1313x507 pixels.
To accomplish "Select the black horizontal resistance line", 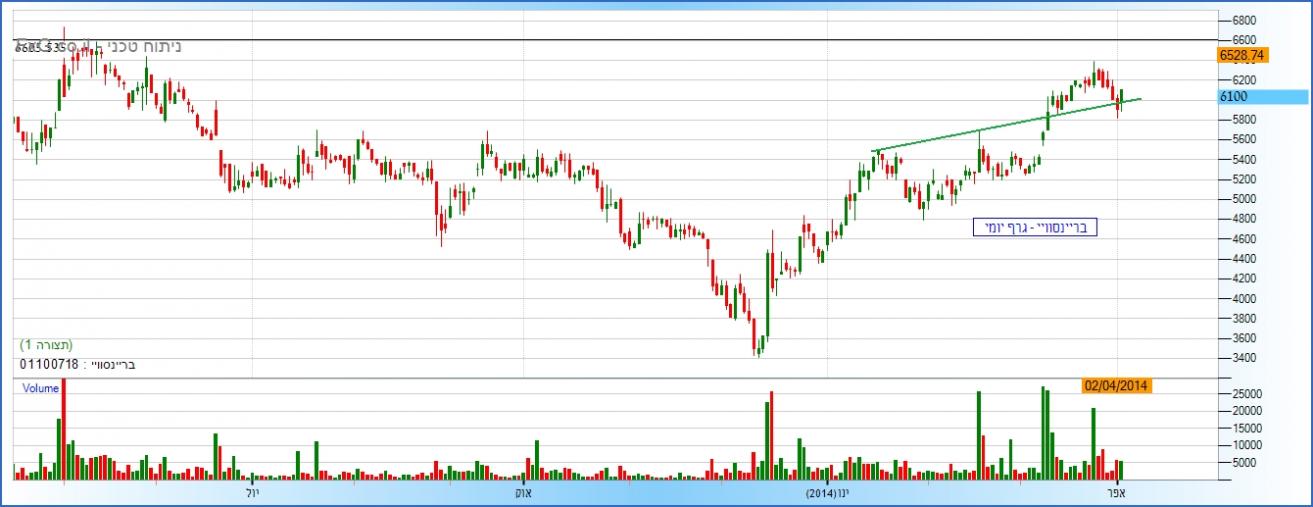I will 600,40.
